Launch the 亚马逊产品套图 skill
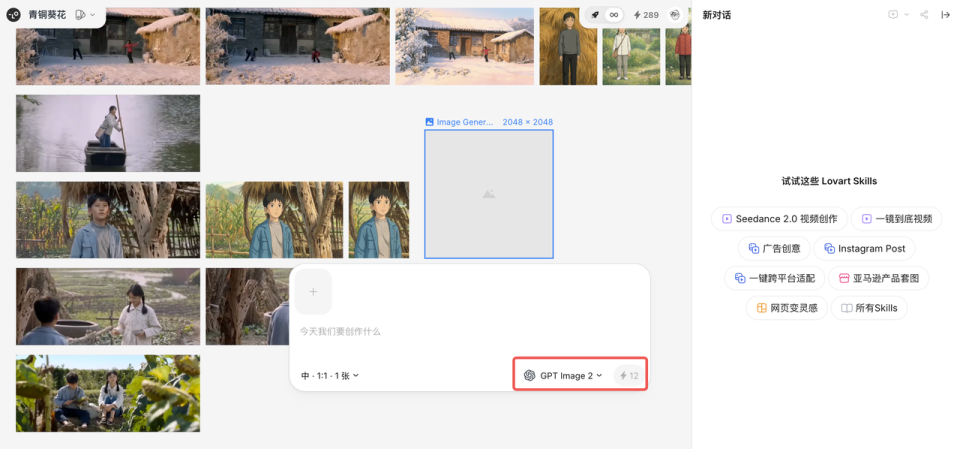Image resolution: width=960 pixels, height=449 pixels. click(x=878, y=278)
